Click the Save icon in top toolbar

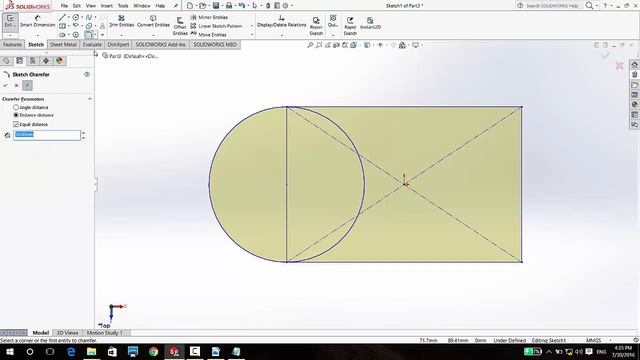pos(216,6)
